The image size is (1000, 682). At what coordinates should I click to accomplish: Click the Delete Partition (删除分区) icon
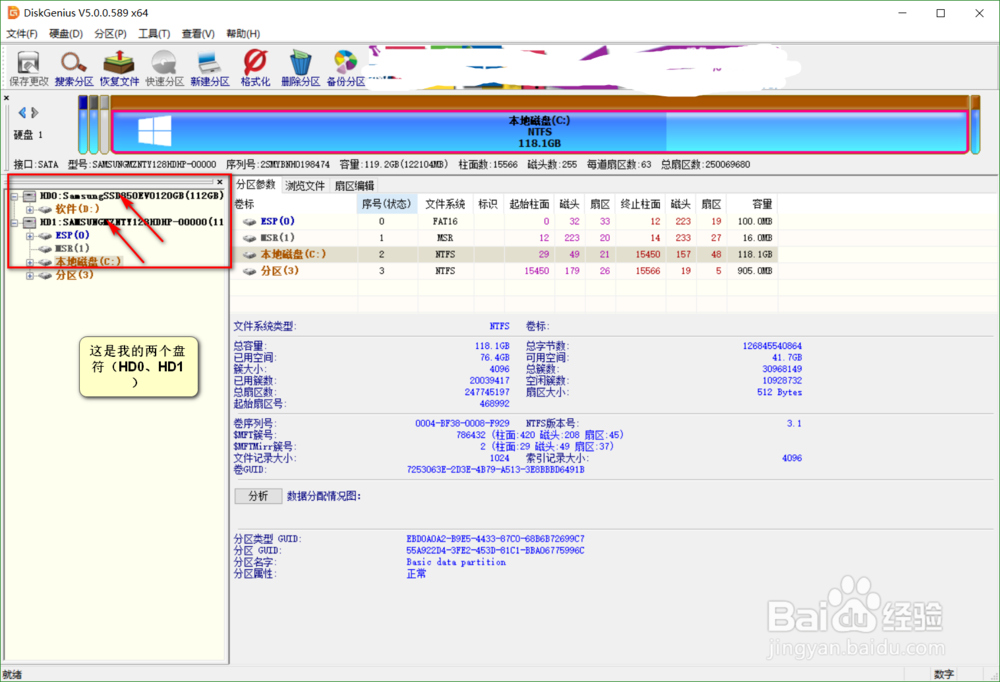(300, 68)
